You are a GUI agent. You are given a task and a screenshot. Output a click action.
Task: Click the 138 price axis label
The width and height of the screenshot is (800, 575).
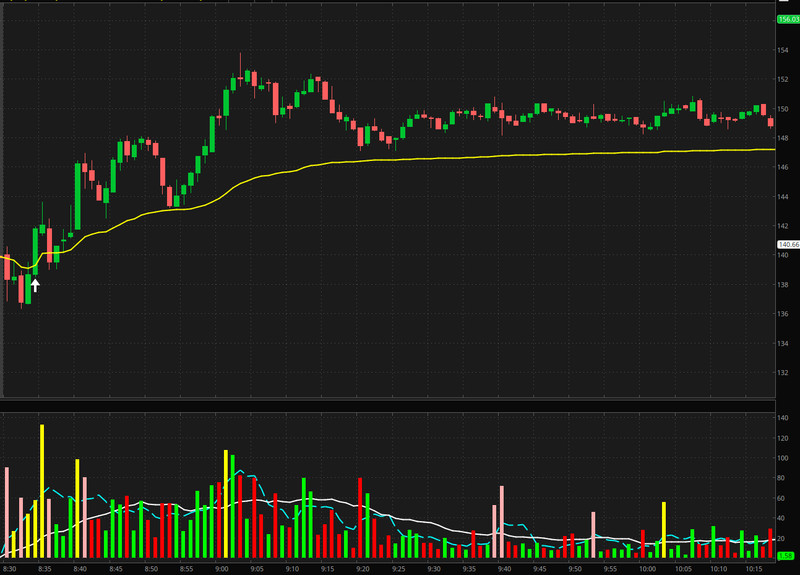tap(783, 284)
